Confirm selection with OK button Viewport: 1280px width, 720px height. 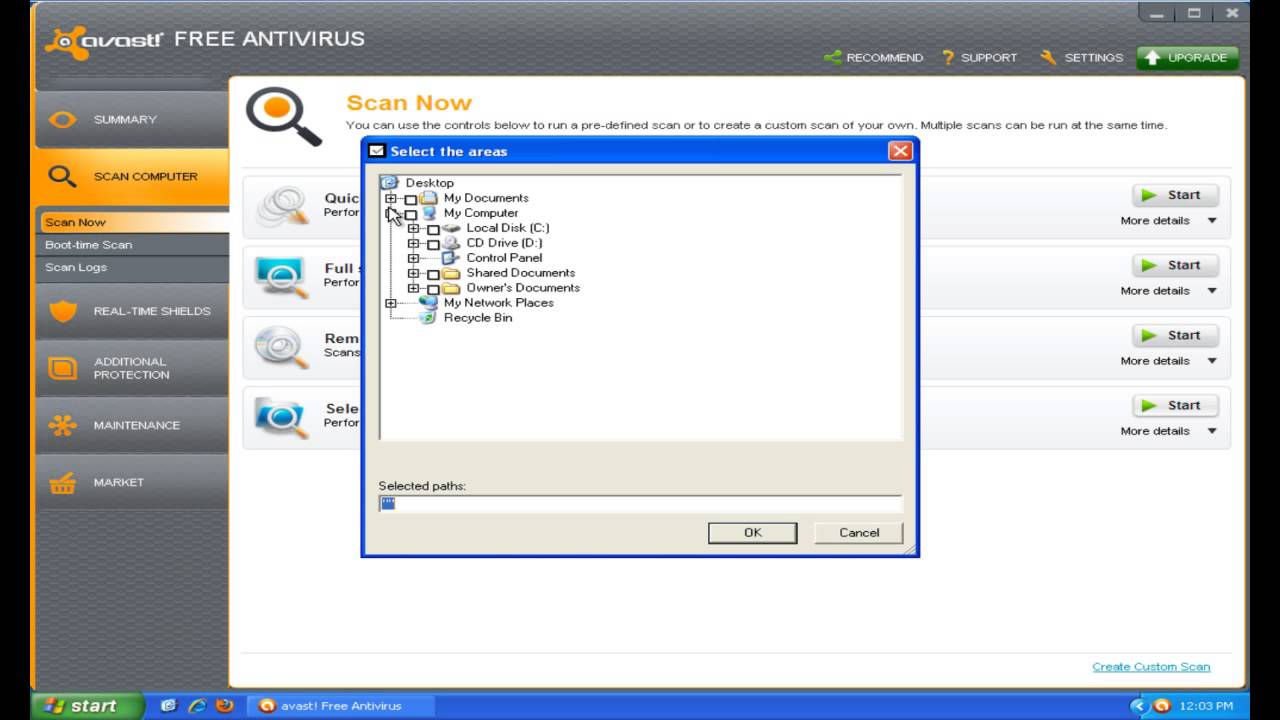pos(753,533)
